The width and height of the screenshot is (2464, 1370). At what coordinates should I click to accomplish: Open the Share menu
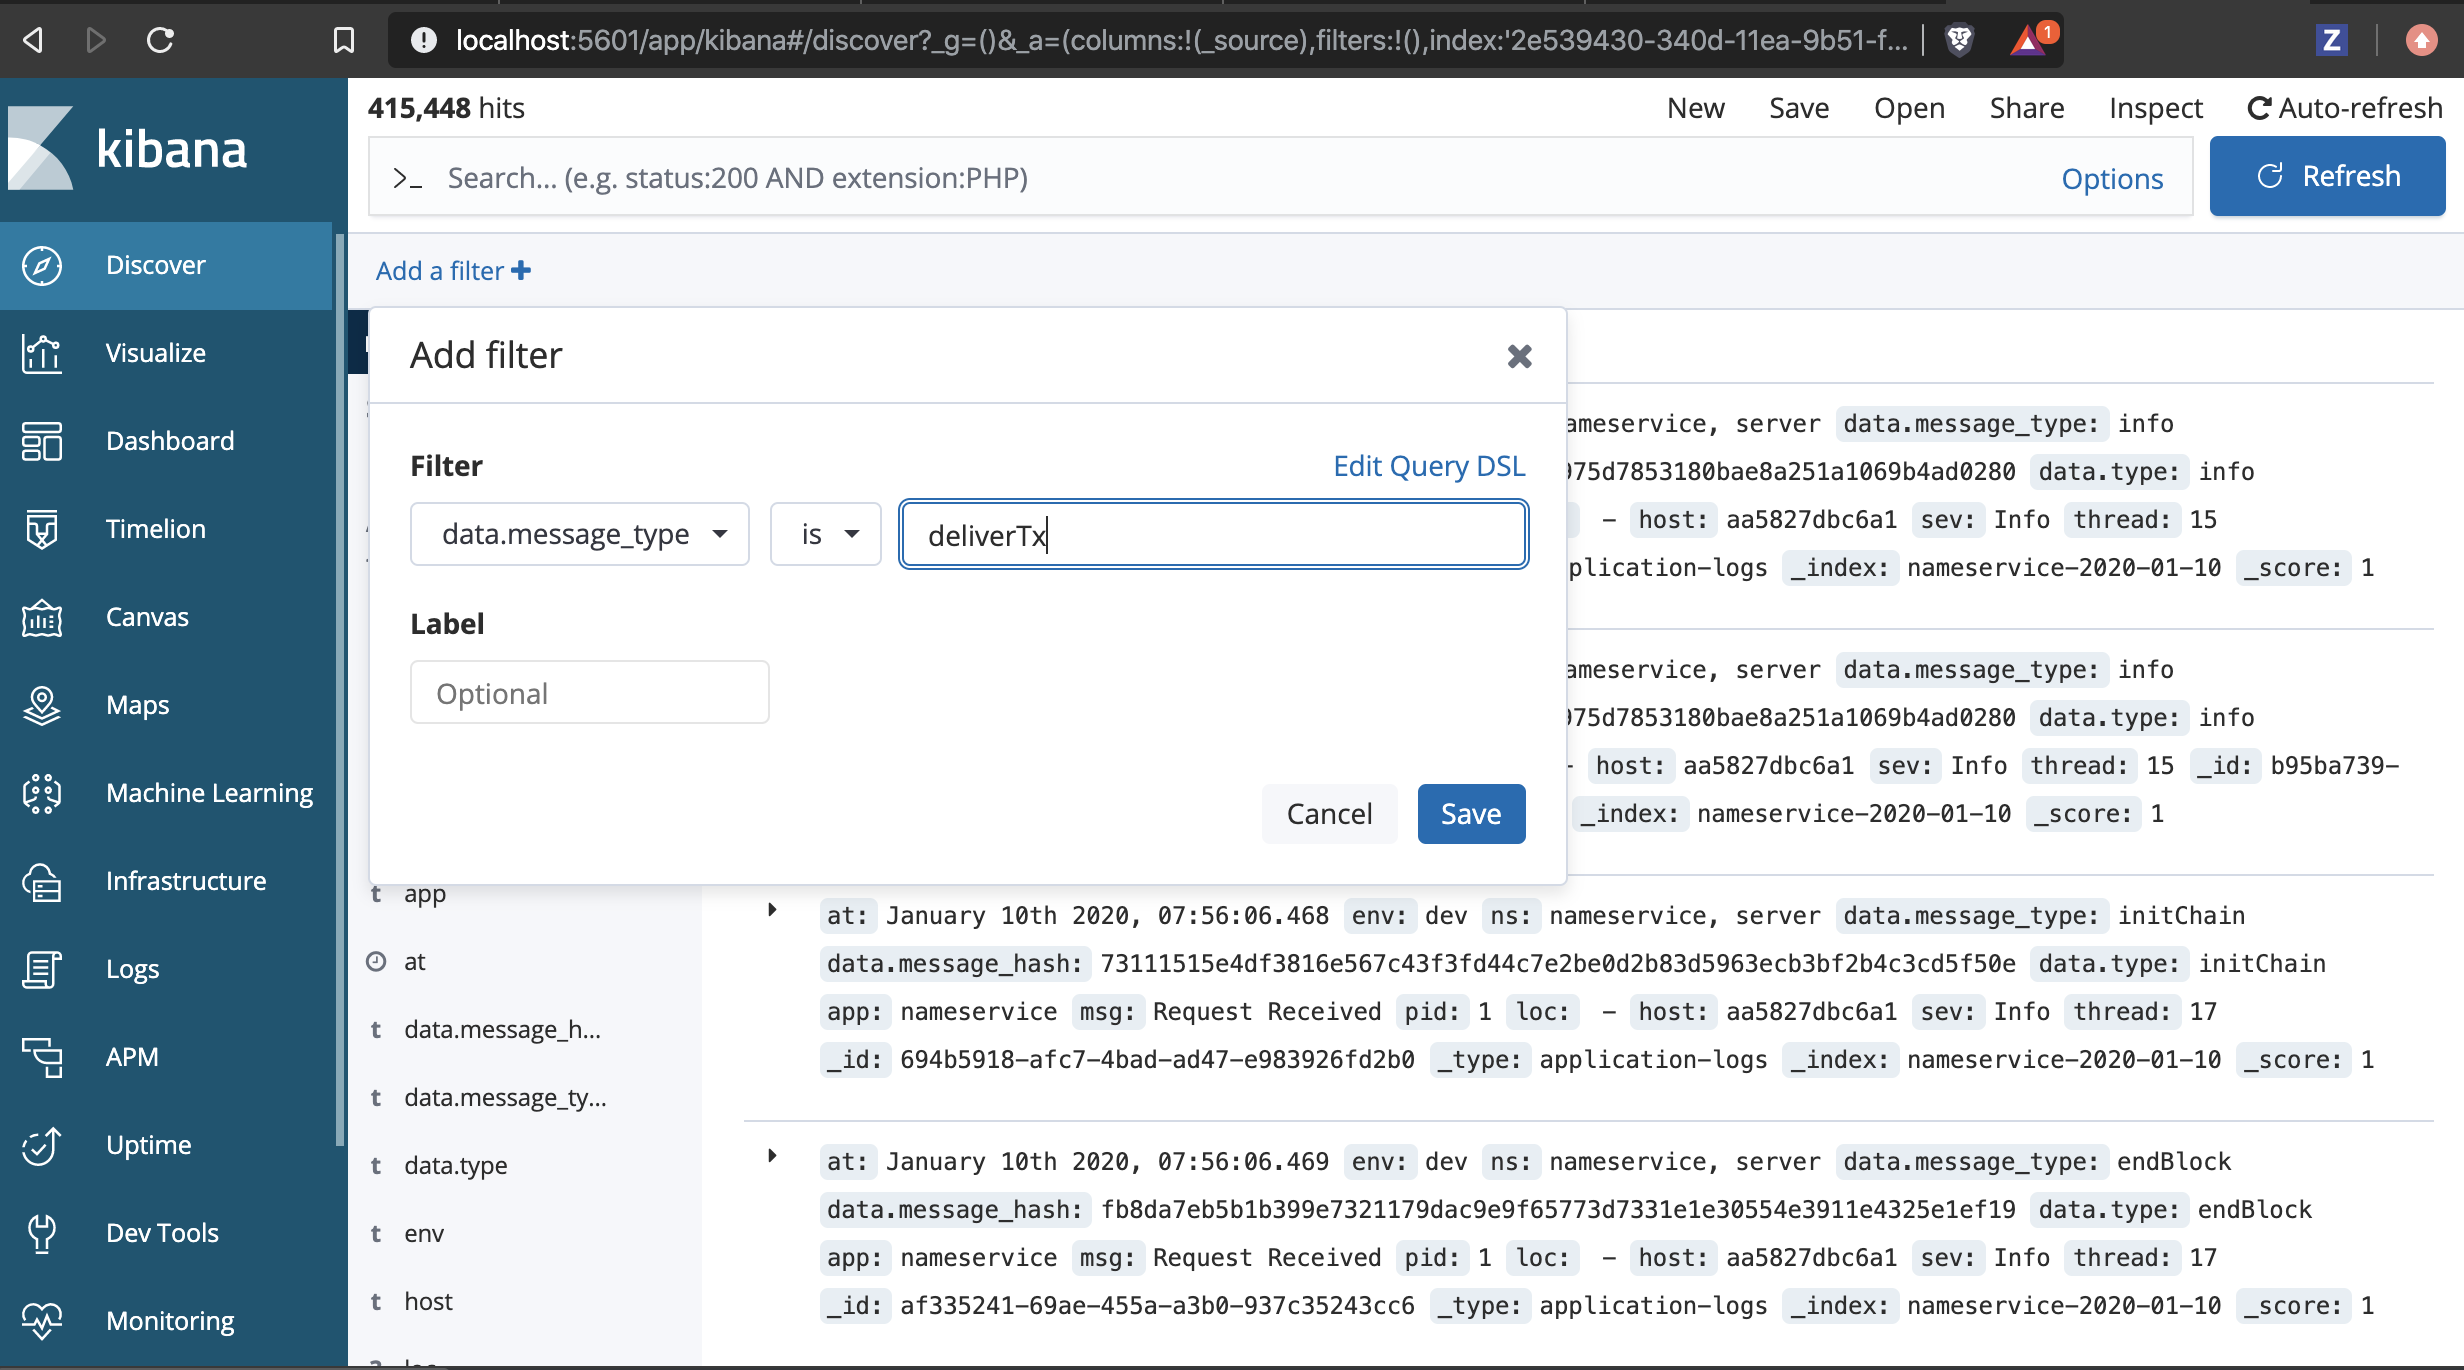(x=2026, y=108)
